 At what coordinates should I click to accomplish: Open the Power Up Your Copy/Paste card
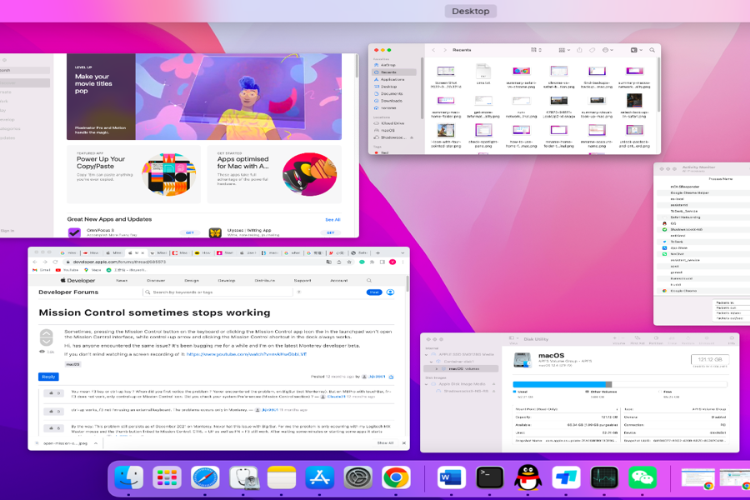(134, 174)
